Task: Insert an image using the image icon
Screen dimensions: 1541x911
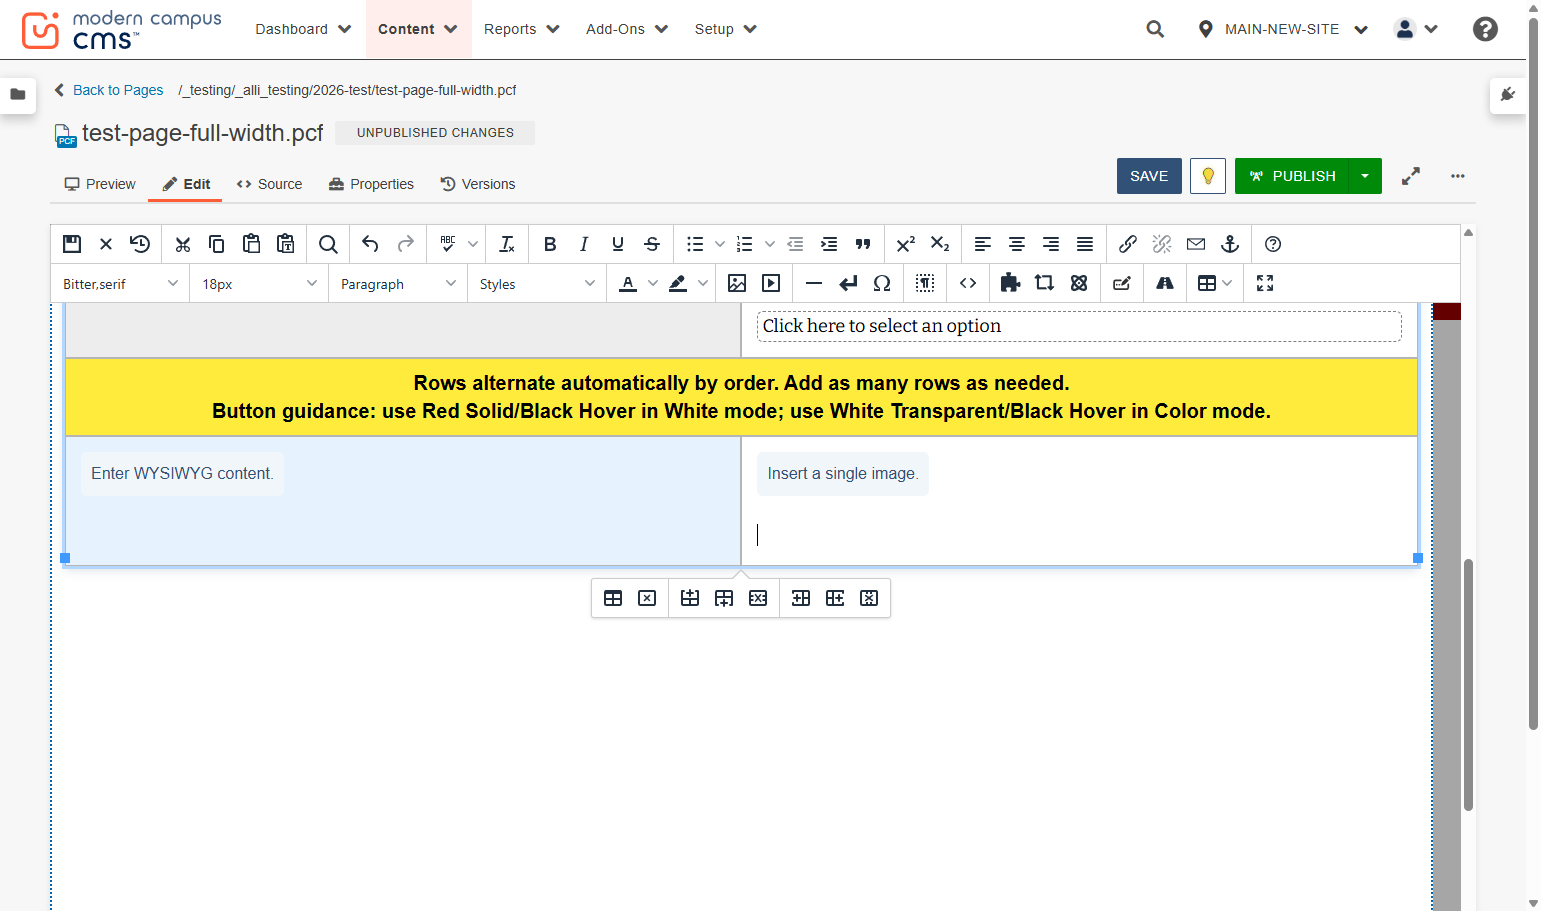Action: [x=737, y=283]
